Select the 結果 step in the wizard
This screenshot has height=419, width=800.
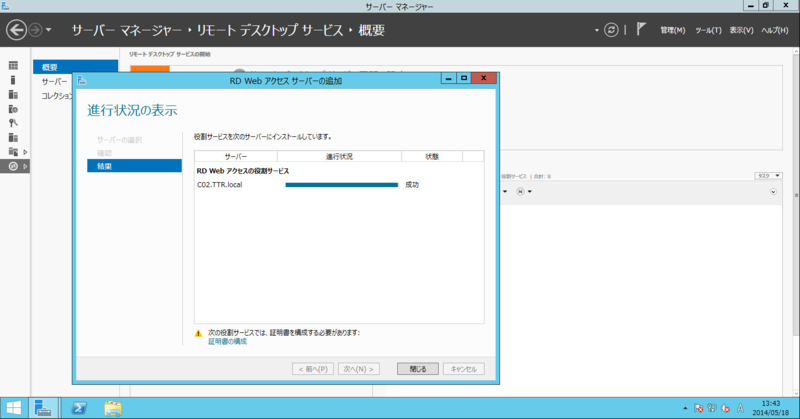pos(134,166)
